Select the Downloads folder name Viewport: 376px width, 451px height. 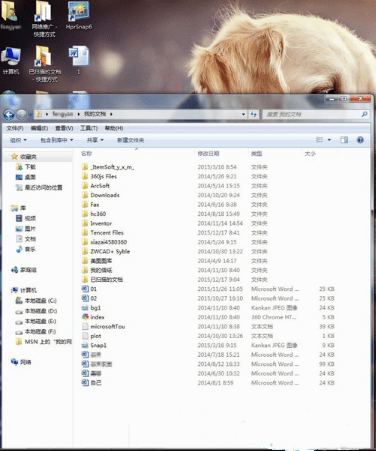[105, 195]
